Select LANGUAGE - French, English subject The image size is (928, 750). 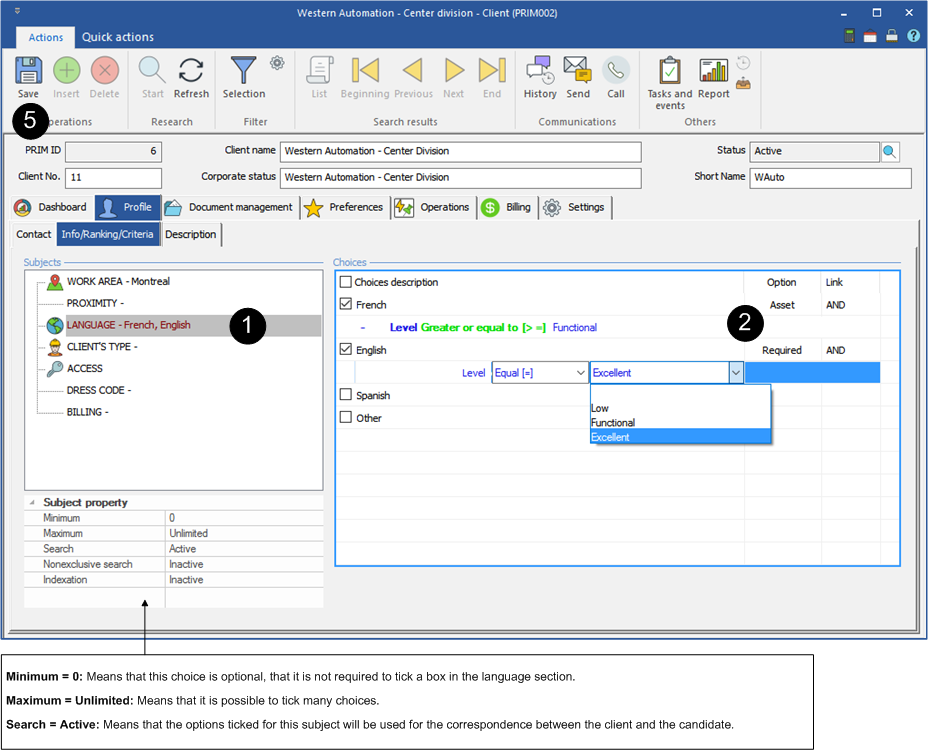[x=128, y=325]
